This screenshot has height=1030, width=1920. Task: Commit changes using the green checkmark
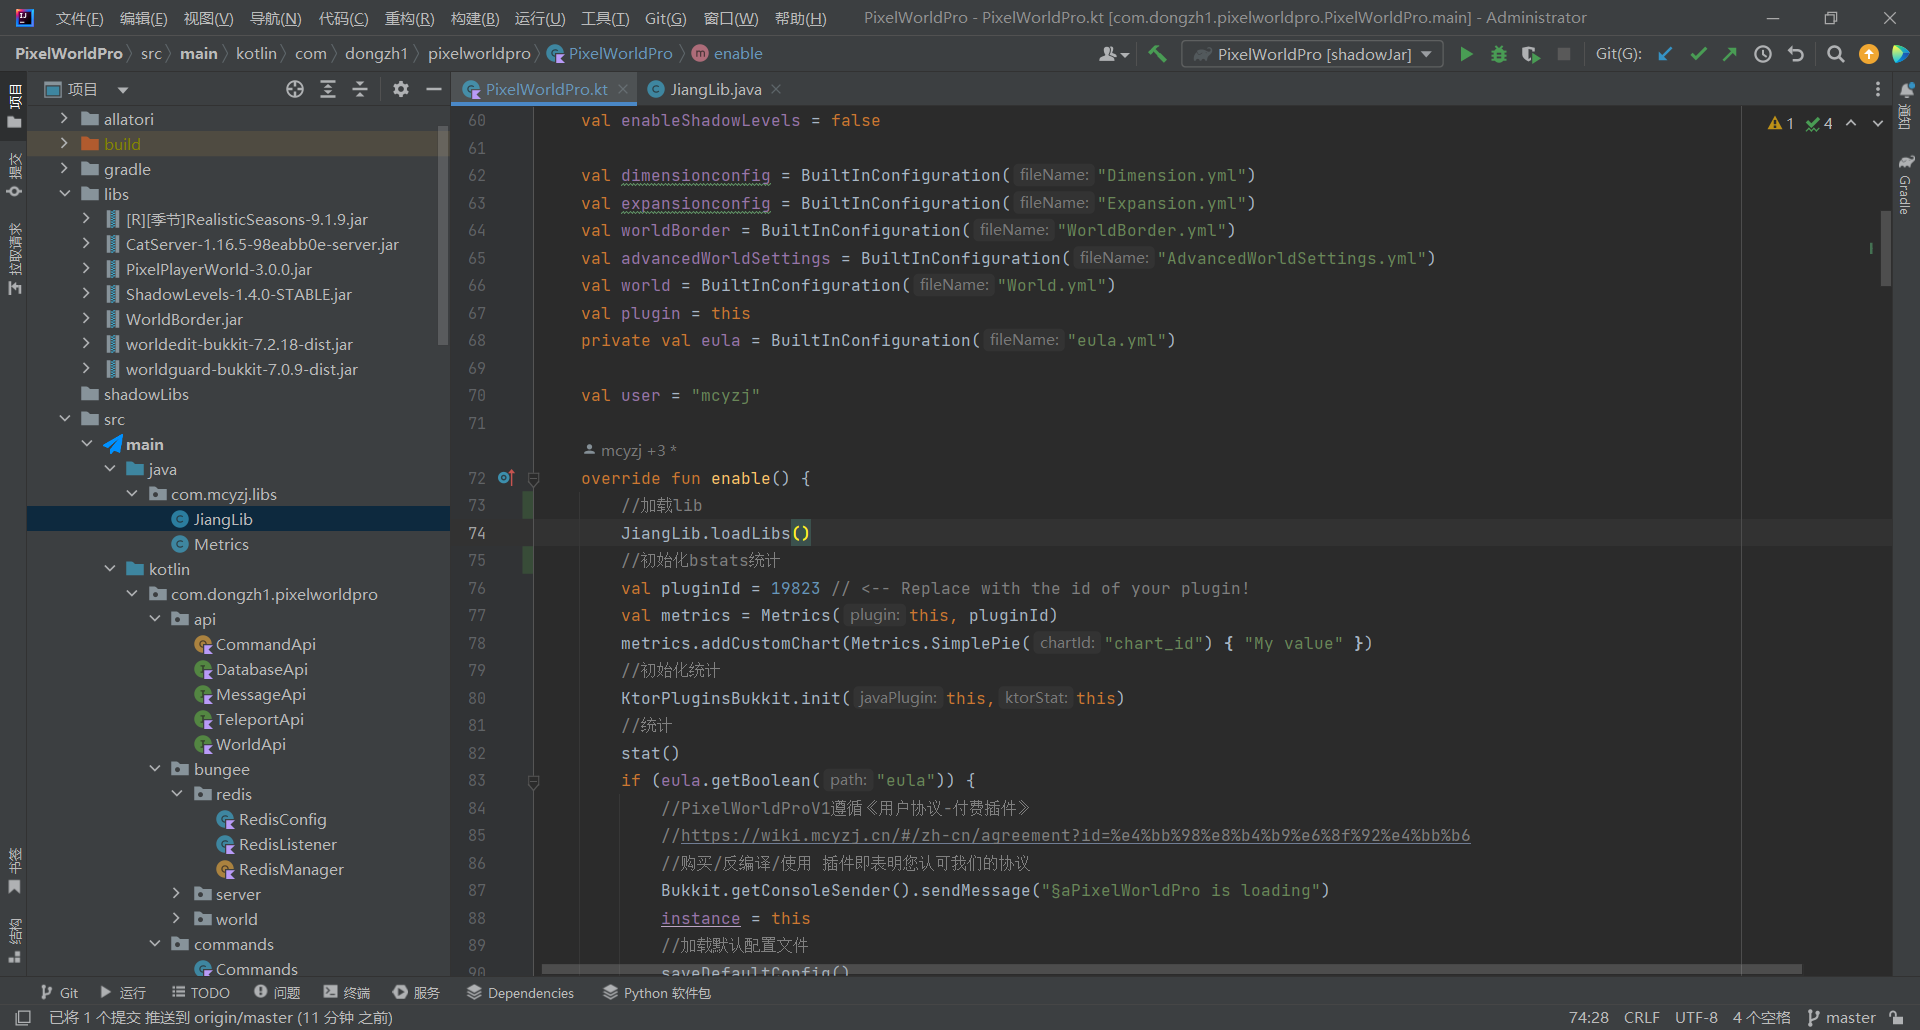click(x=1698, y=54)
